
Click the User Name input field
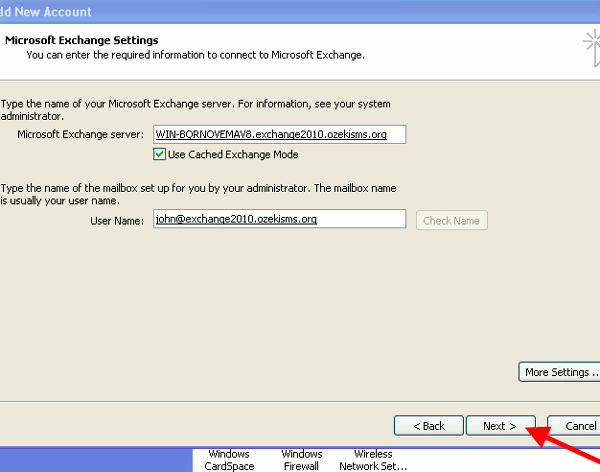(x=279, y=219)
